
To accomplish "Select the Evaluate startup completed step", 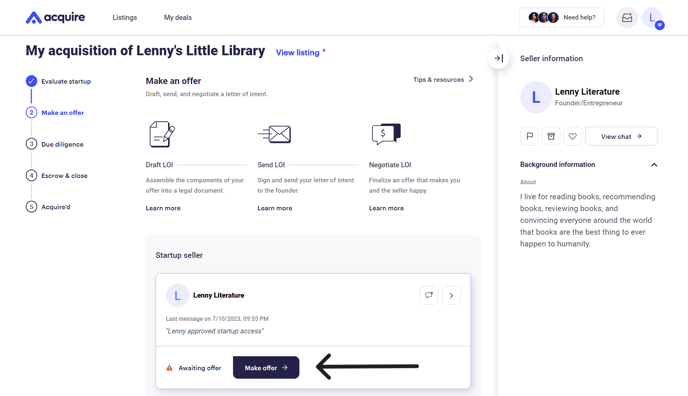I will click(x=58, y=81).
